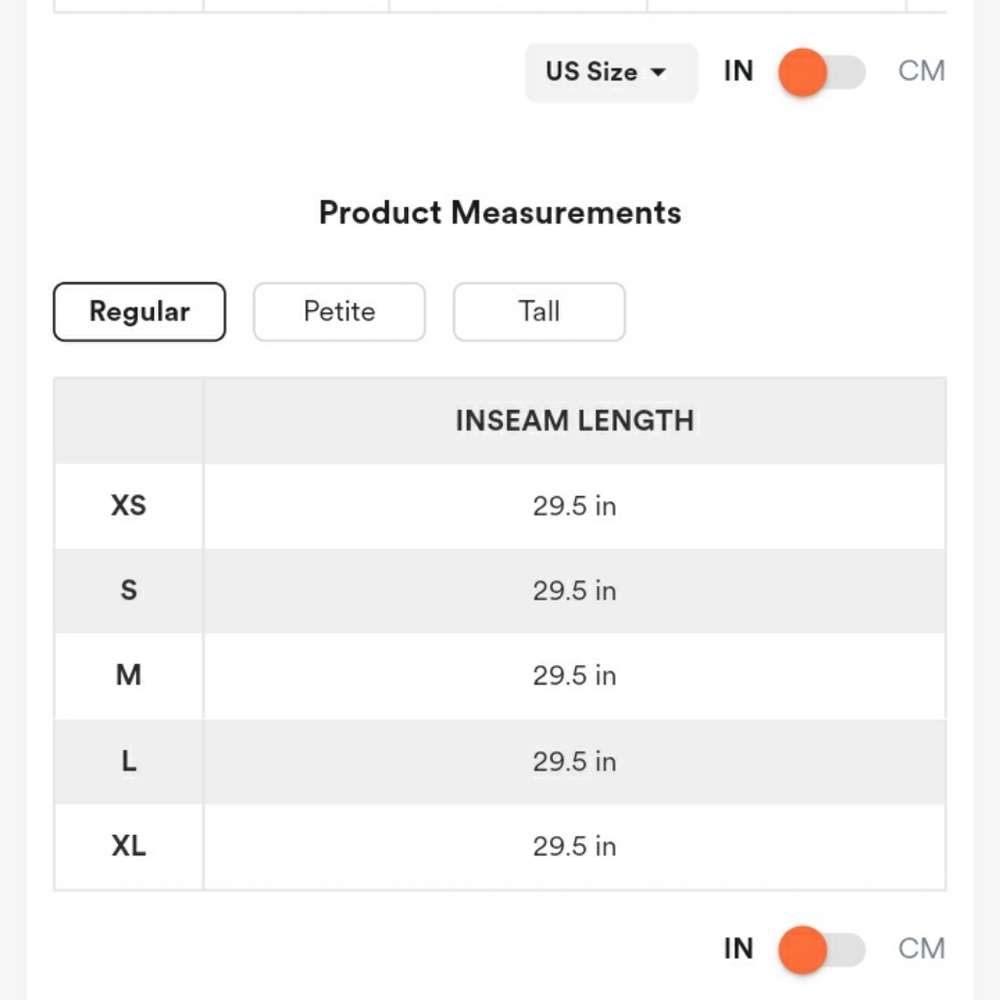Select the bottom IN unit label

click(x=738, y=948)
